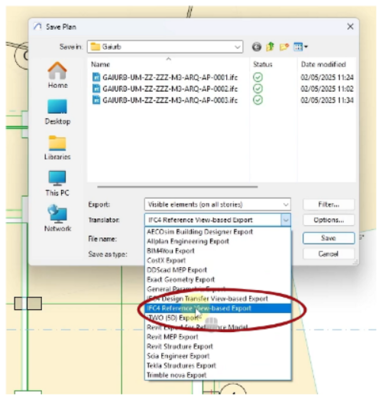Collapse the Translator dropdown arrow
382x400 pixels.
(x=286, y=220)
